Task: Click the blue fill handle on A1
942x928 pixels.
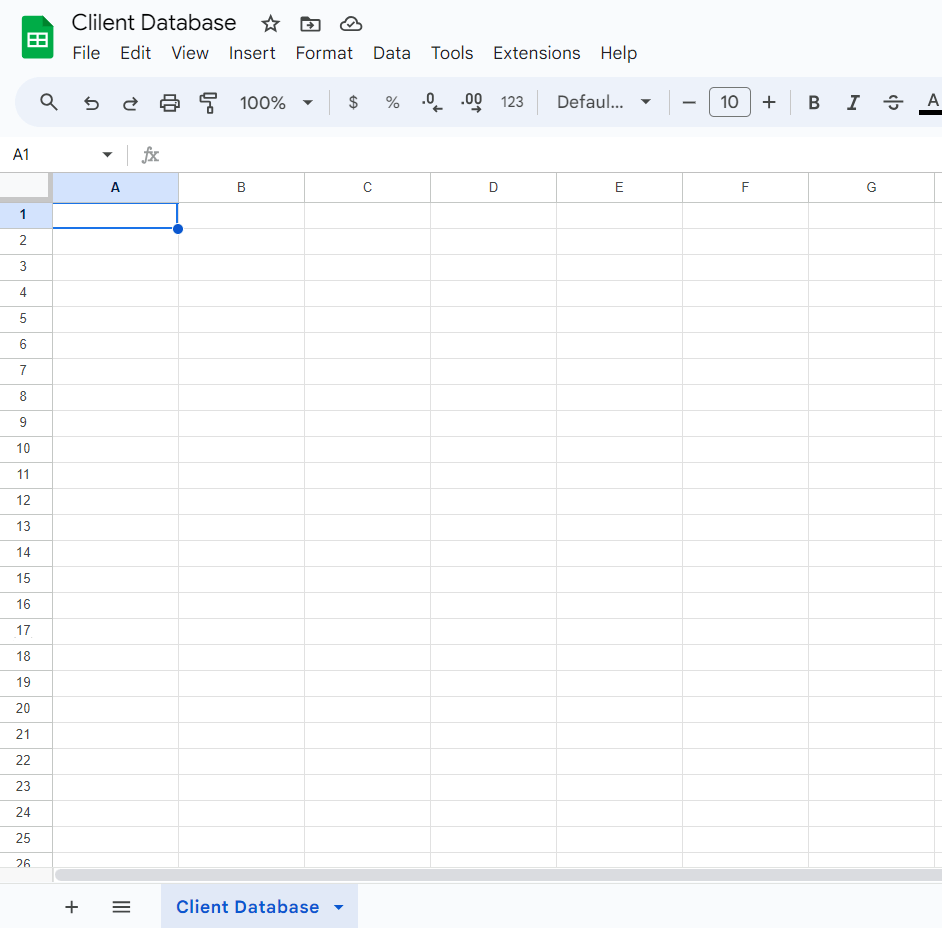Action: tap(178, 229)
